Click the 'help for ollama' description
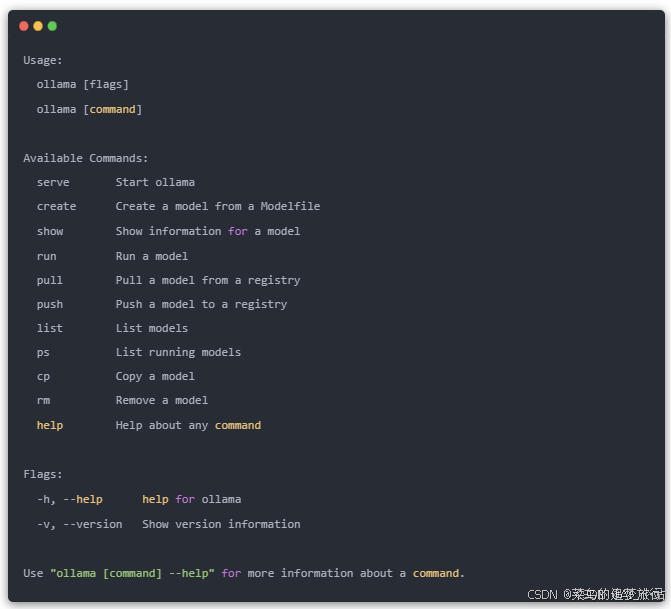The image size is (671, 609). tap(191, 500)
